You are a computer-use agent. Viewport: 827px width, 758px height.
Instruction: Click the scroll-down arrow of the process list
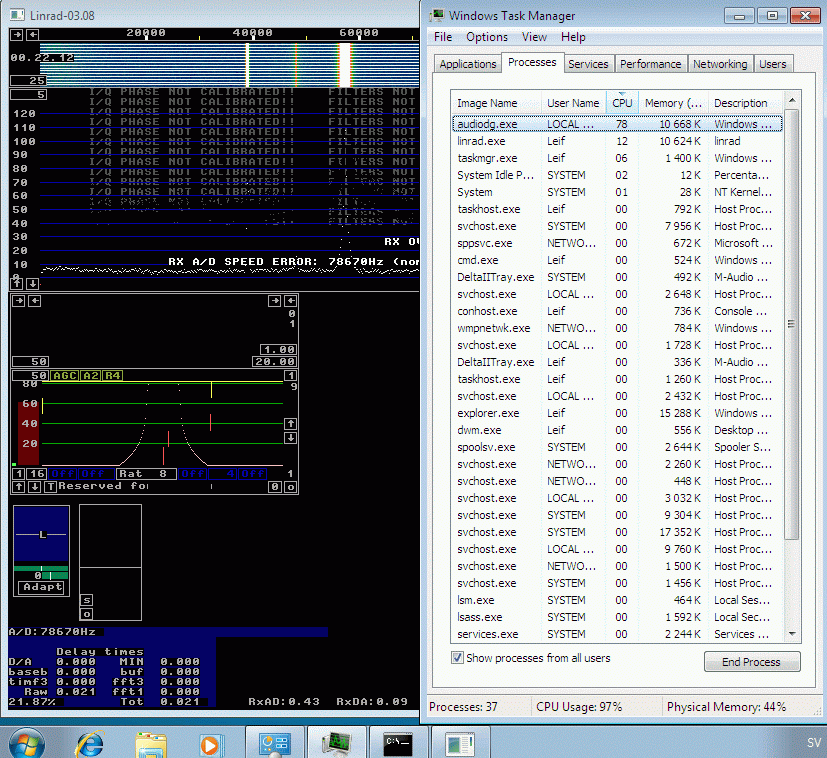(x=791, y=634)
